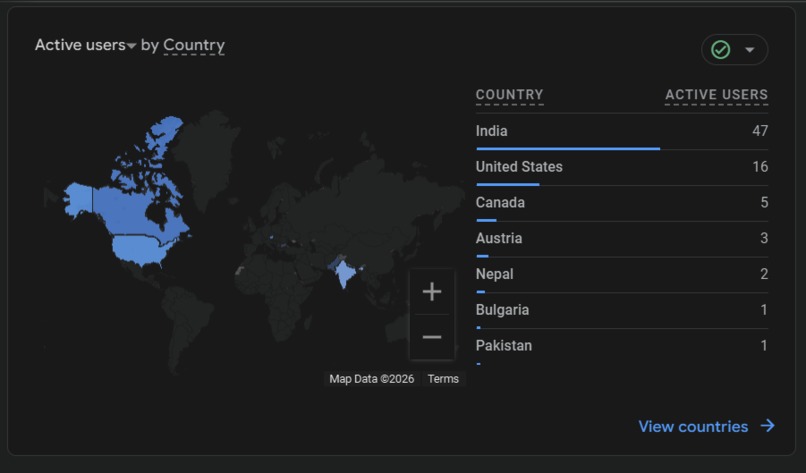806x473 pixels.
Task: Click the arrow next to View countries
Action: pyautogui.click(x=767, y=426)
